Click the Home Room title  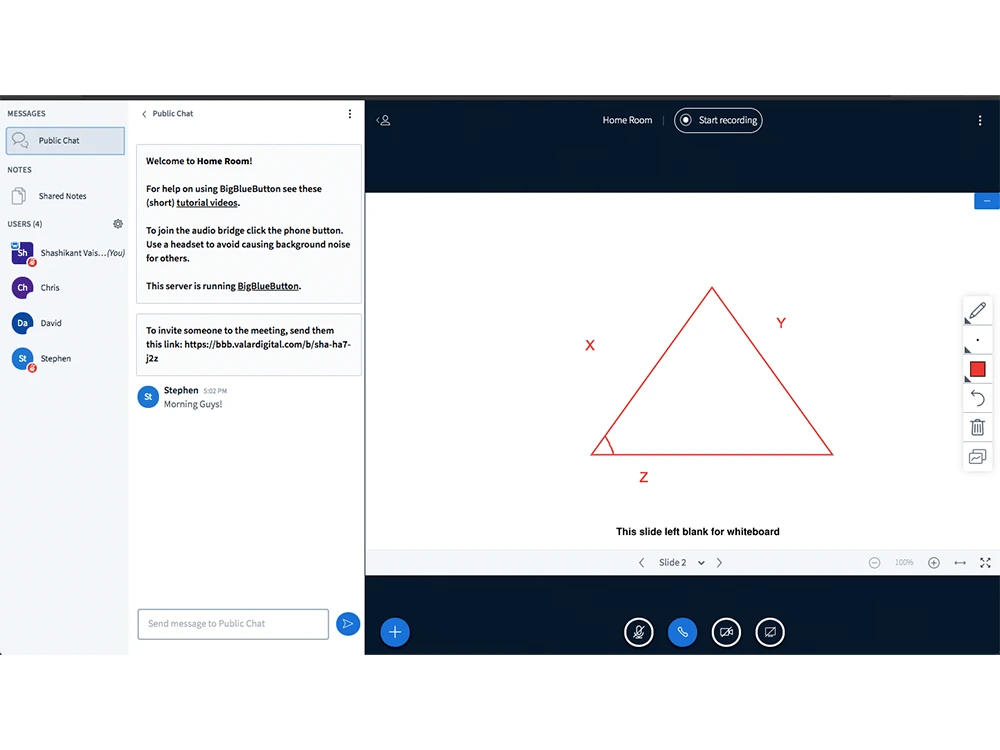coord(627,120)
